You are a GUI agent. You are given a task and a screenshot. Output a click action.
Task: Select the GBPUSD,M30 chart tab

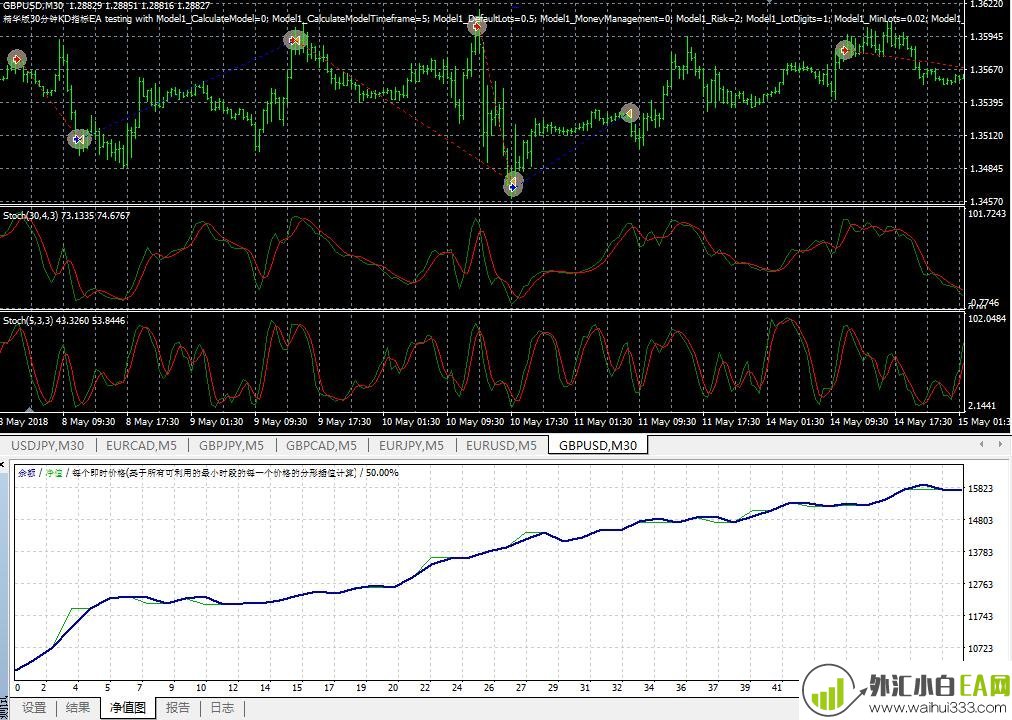coord(598,445)
